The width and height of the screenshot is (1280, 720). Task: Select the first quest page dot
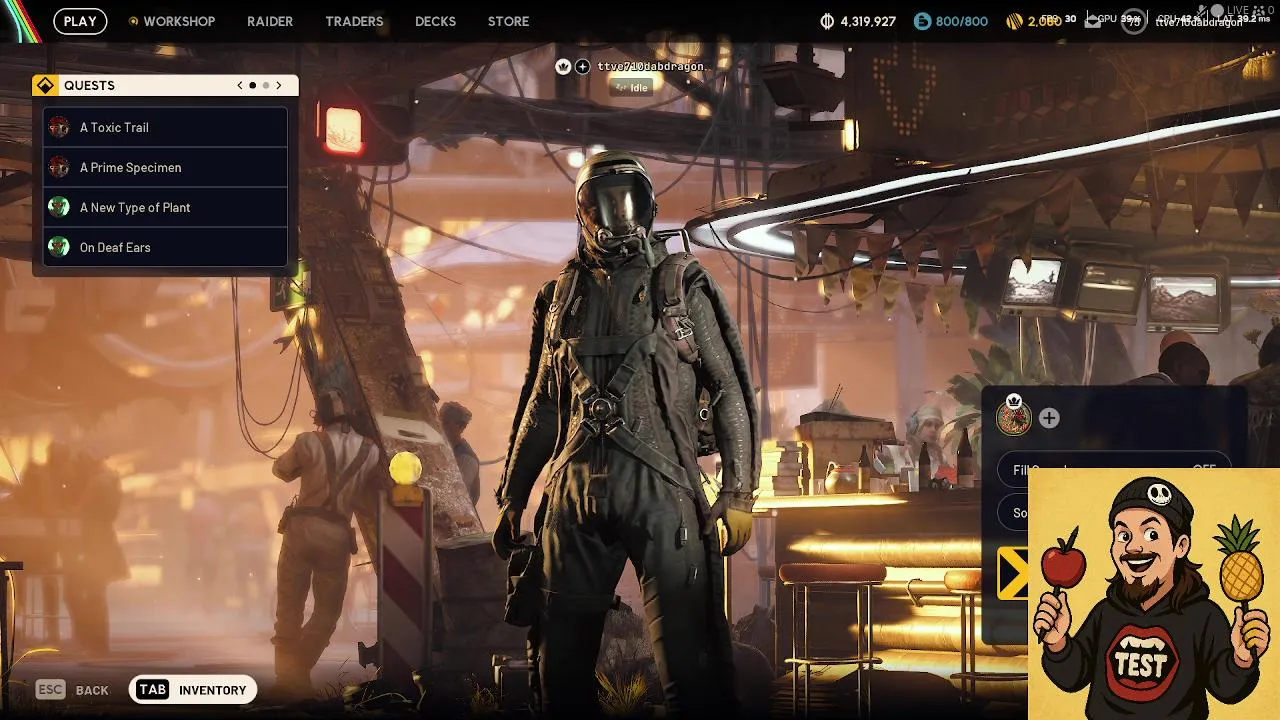253,86
